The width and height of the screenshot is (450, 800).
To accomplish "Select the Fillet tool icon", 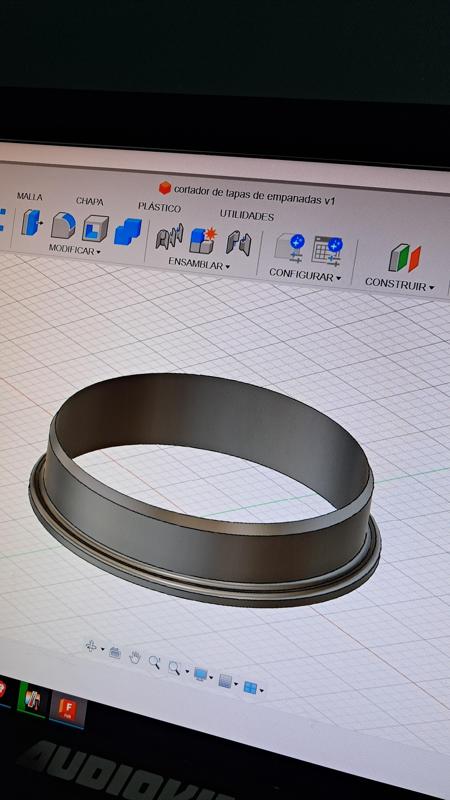I will click(63, 225).
